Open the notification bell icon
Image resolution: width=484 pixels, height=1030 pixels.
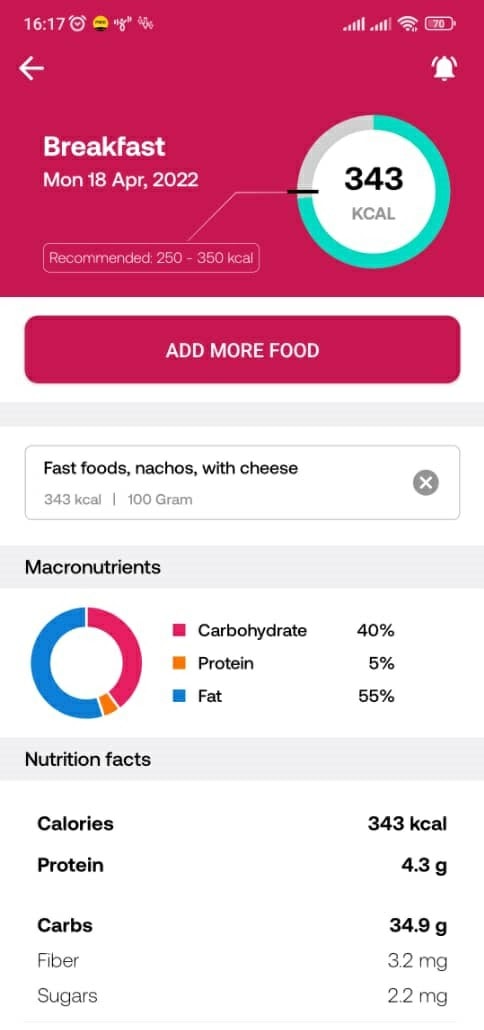click(445, 68)
